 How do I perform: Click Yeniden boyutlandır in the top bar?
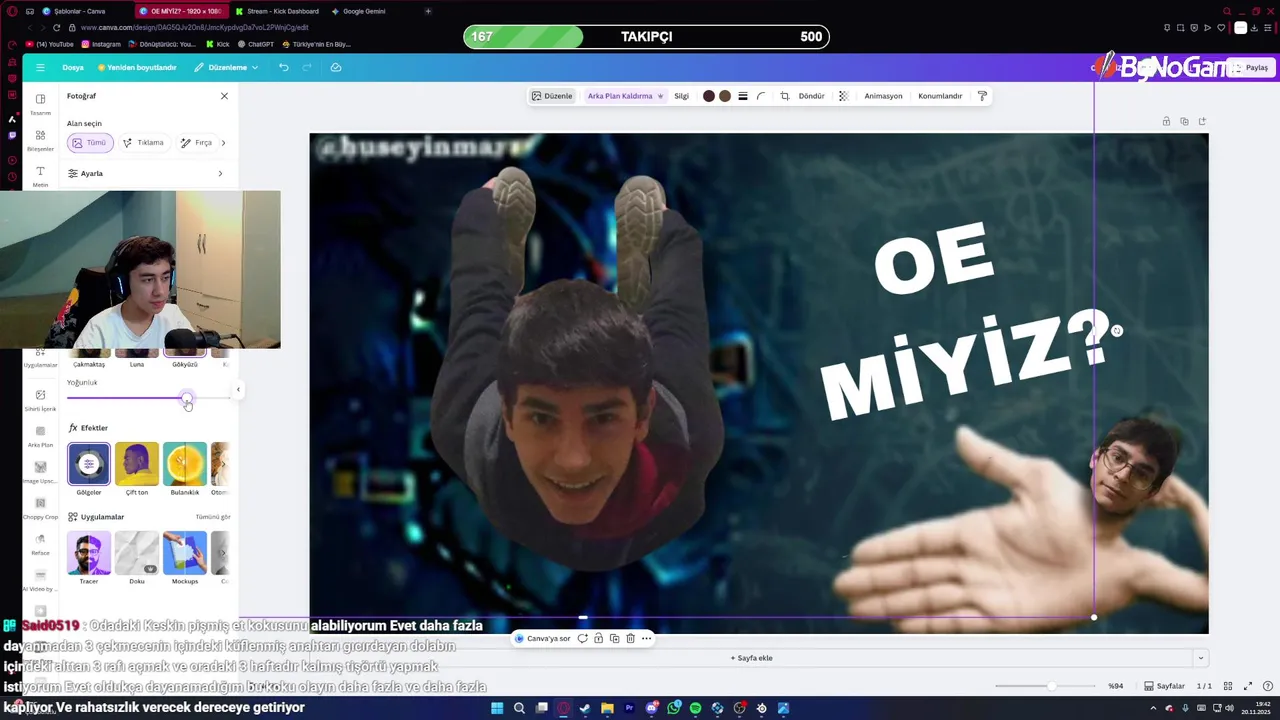[x=137, y=67]
